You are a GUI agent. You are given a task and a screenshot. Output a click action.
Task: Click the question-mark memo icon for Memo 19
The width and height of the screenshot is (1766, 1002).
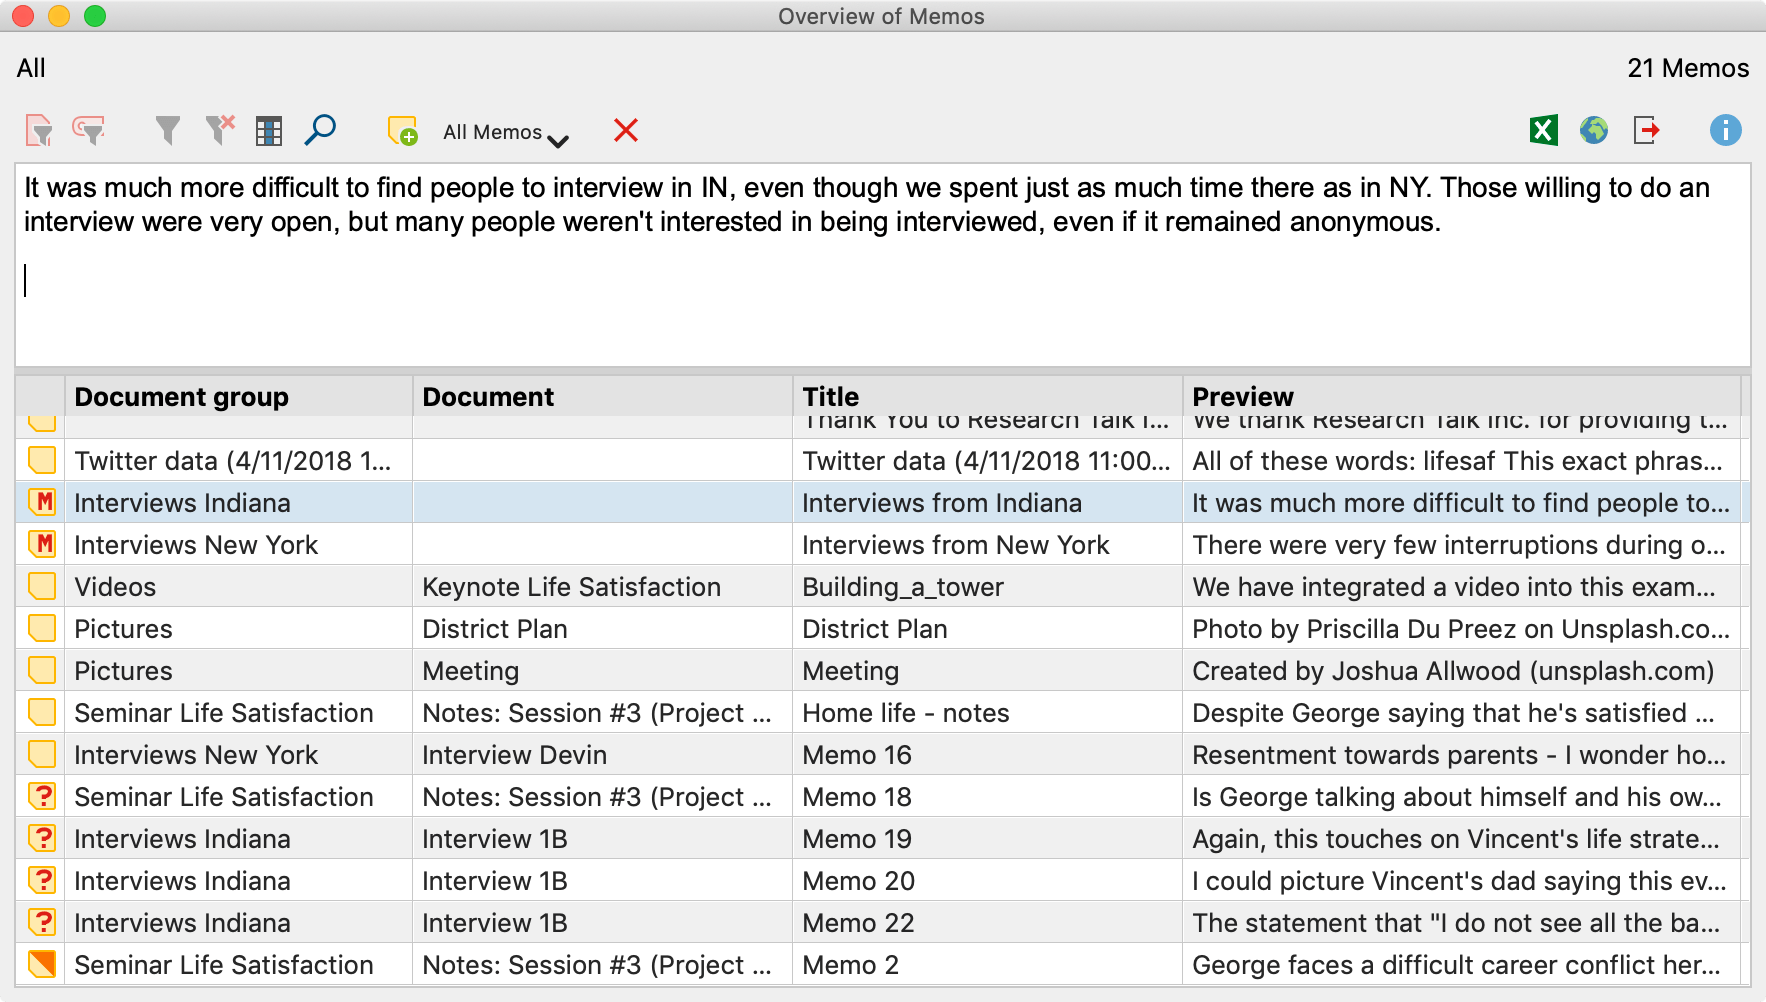tap(42, 838)
